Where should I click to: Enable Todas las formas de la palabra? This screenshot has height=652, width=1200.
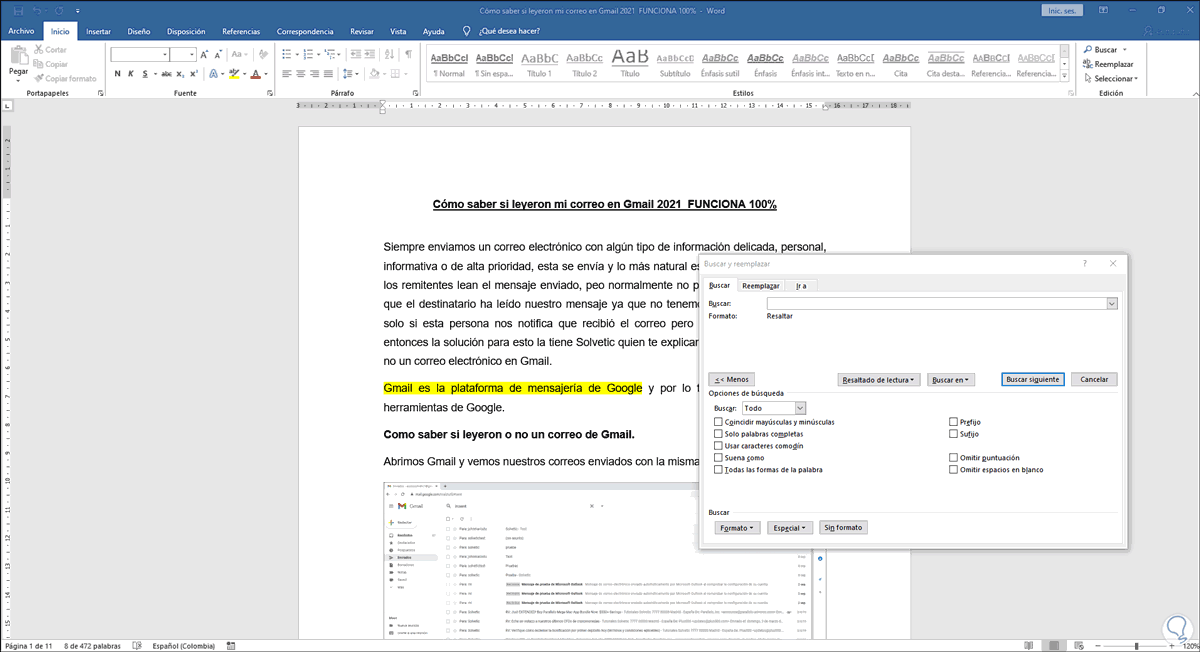tap(718, 469)
